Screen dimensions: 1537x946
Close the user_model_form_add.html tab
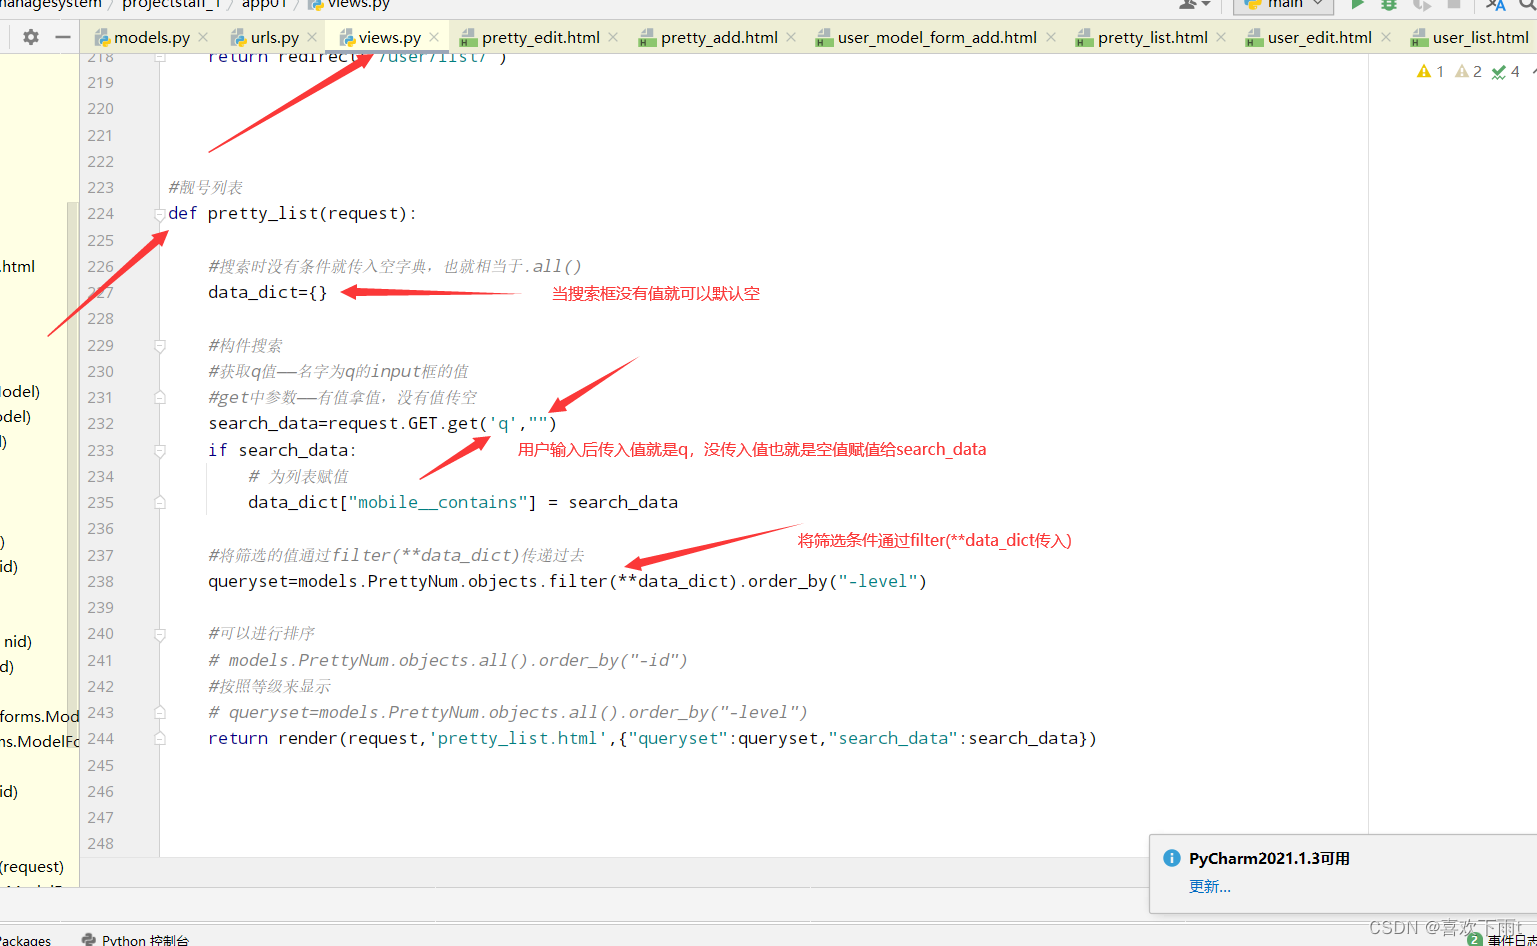coord(1051,37)
